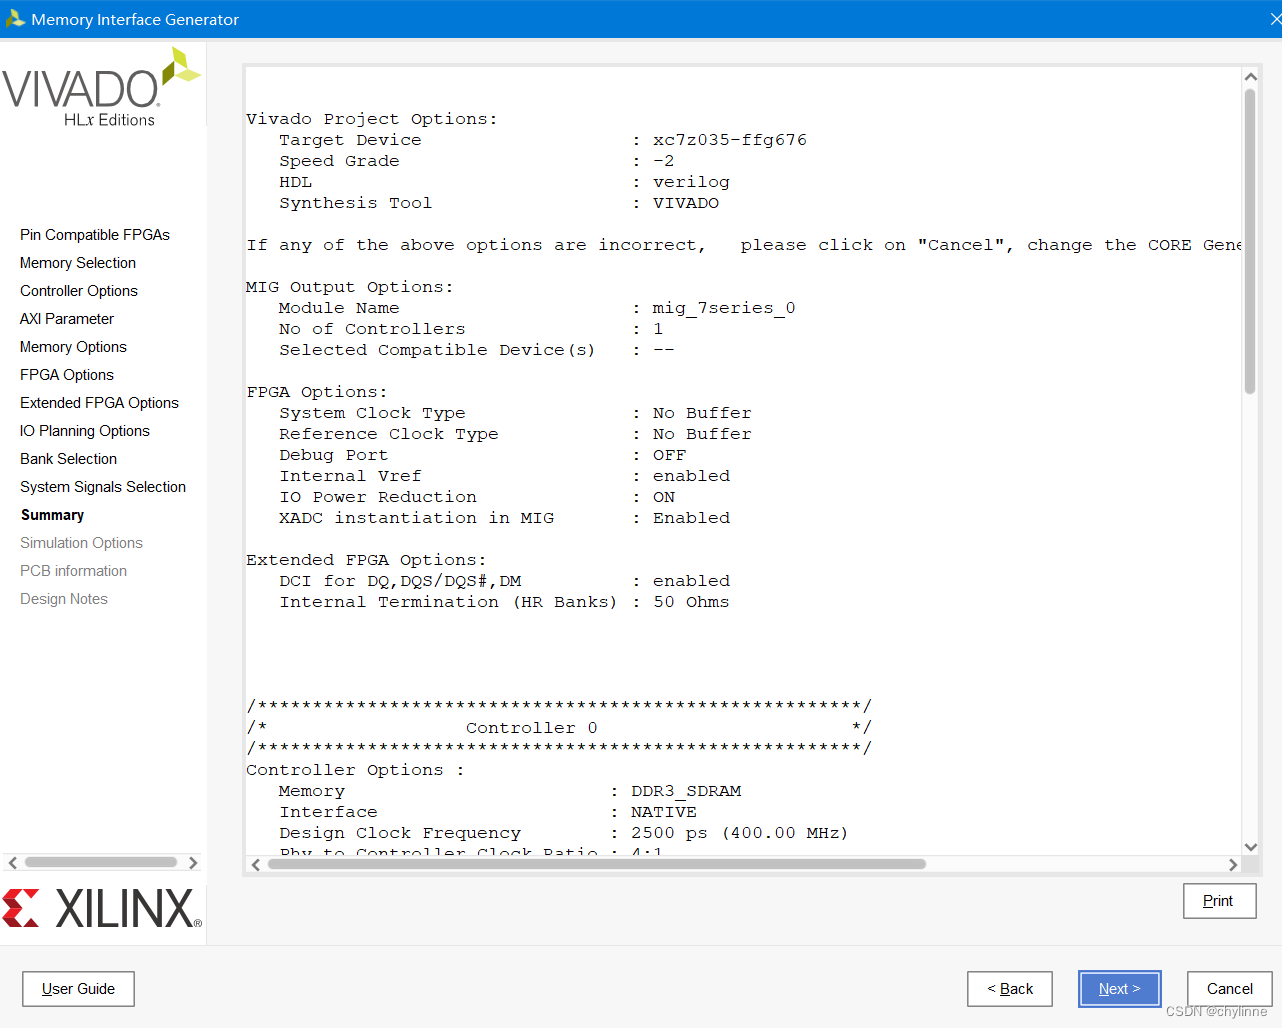Click Simulation Options in sidebar
This screenshot has height=1028, width=1282.
pos(81,543)
